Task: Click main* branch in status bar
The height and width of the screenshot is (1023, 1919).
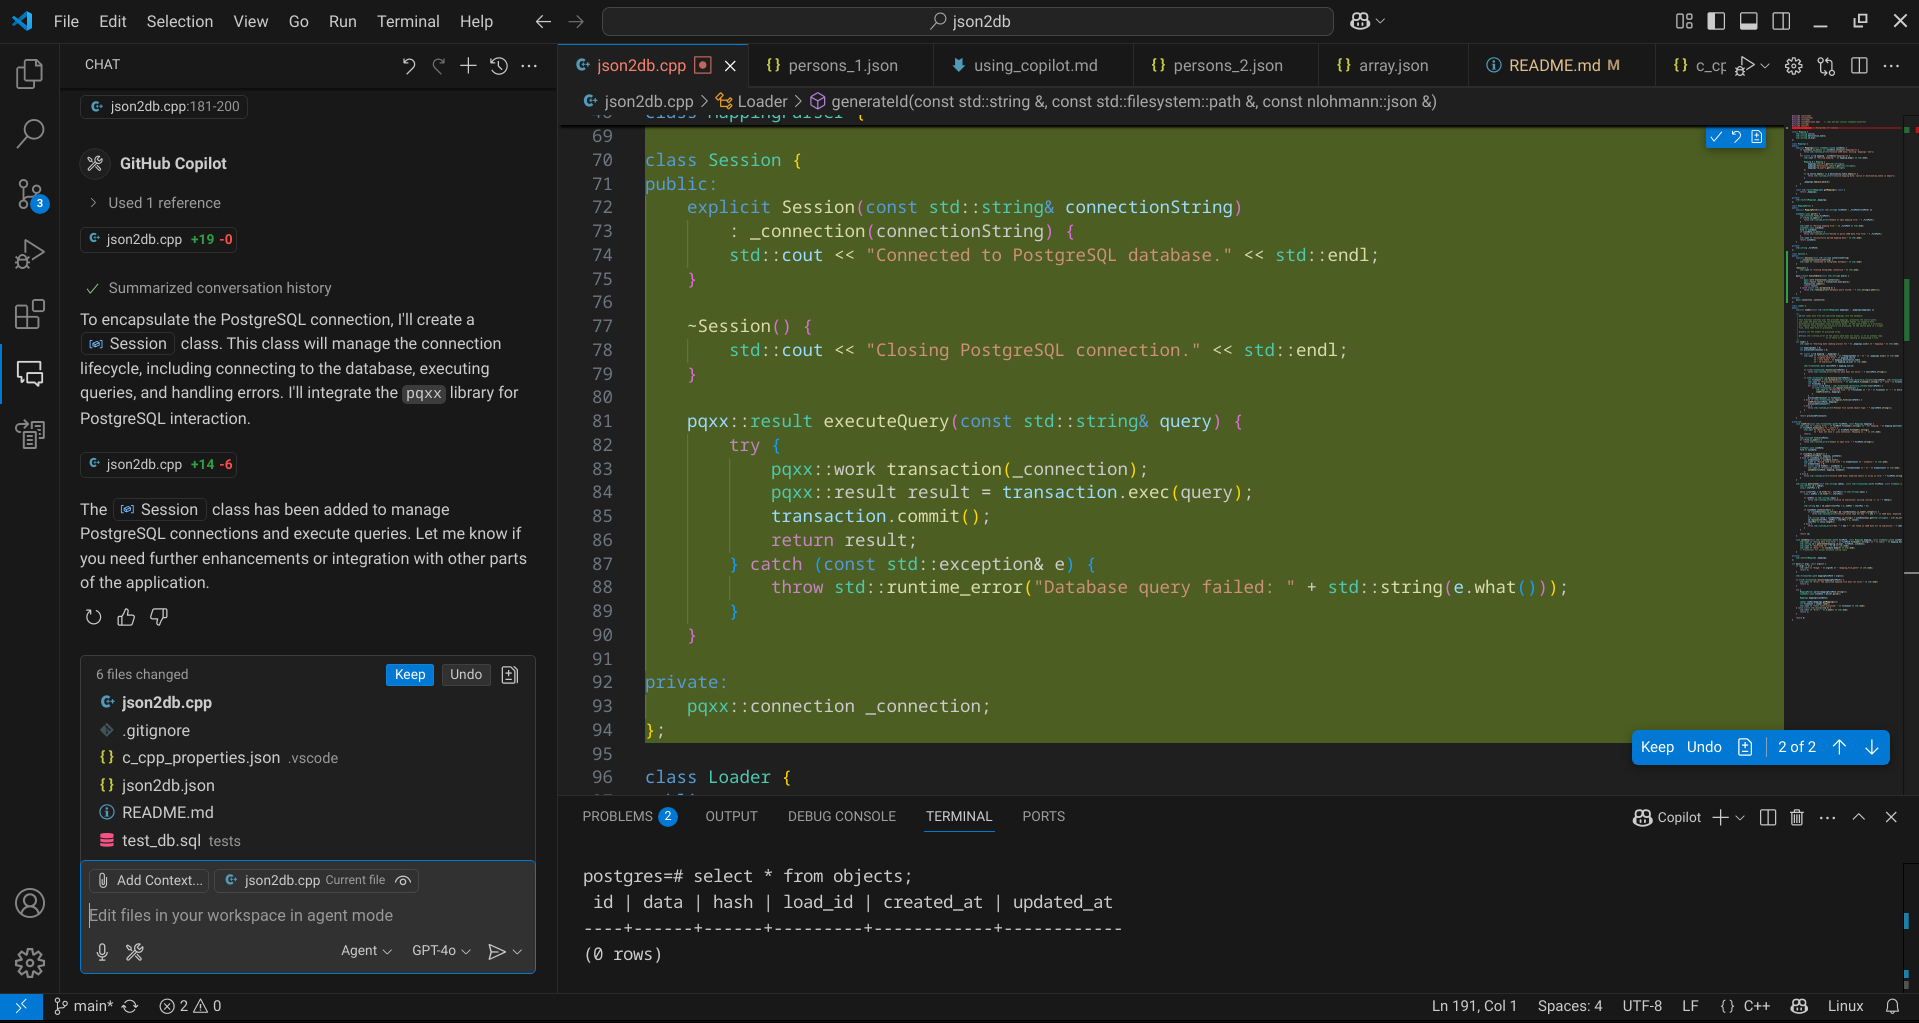Action: (84, 1006)
